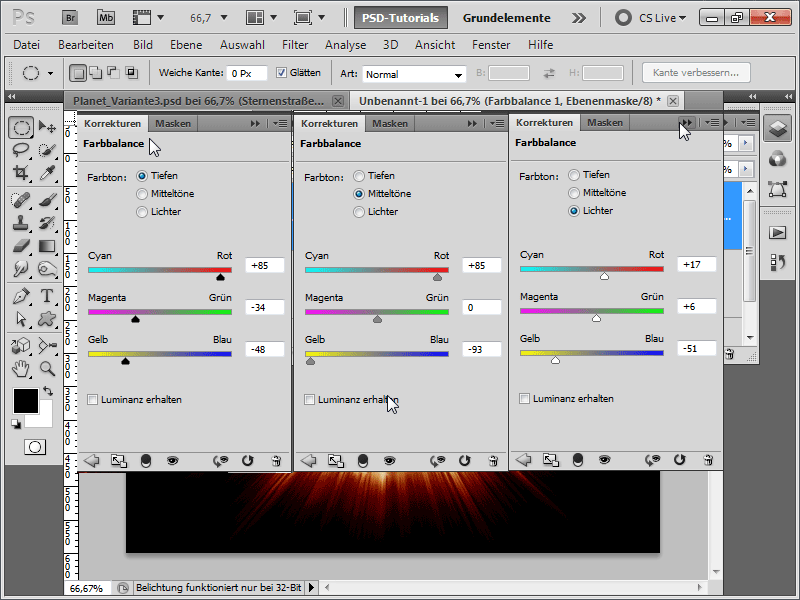
Task: Click the Weiche Kante input field
Action: [x=246, y=73]
